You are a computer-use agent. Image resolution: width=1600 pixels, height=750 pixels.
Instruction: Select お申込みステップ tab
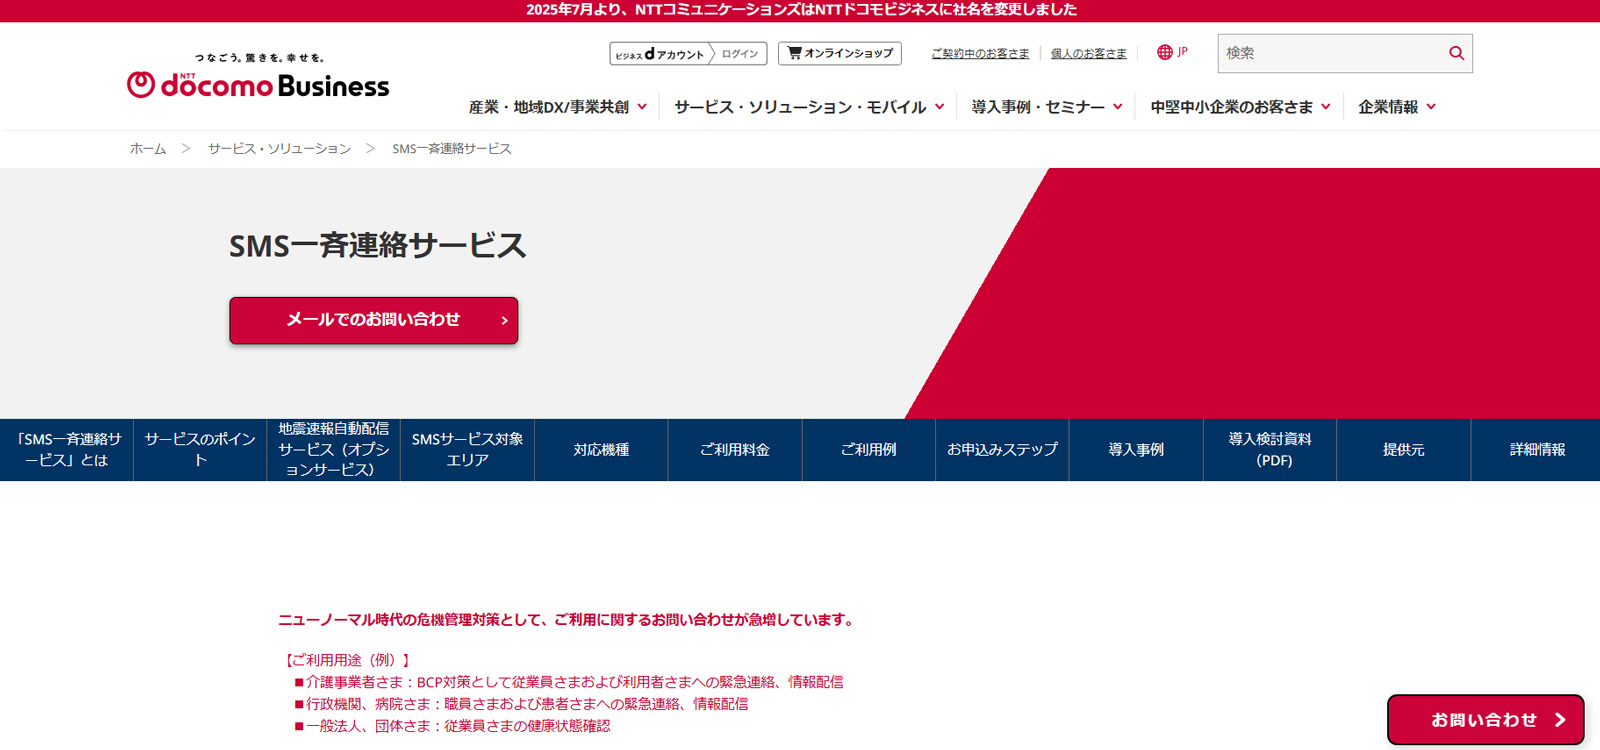(x=1002, y=450)
